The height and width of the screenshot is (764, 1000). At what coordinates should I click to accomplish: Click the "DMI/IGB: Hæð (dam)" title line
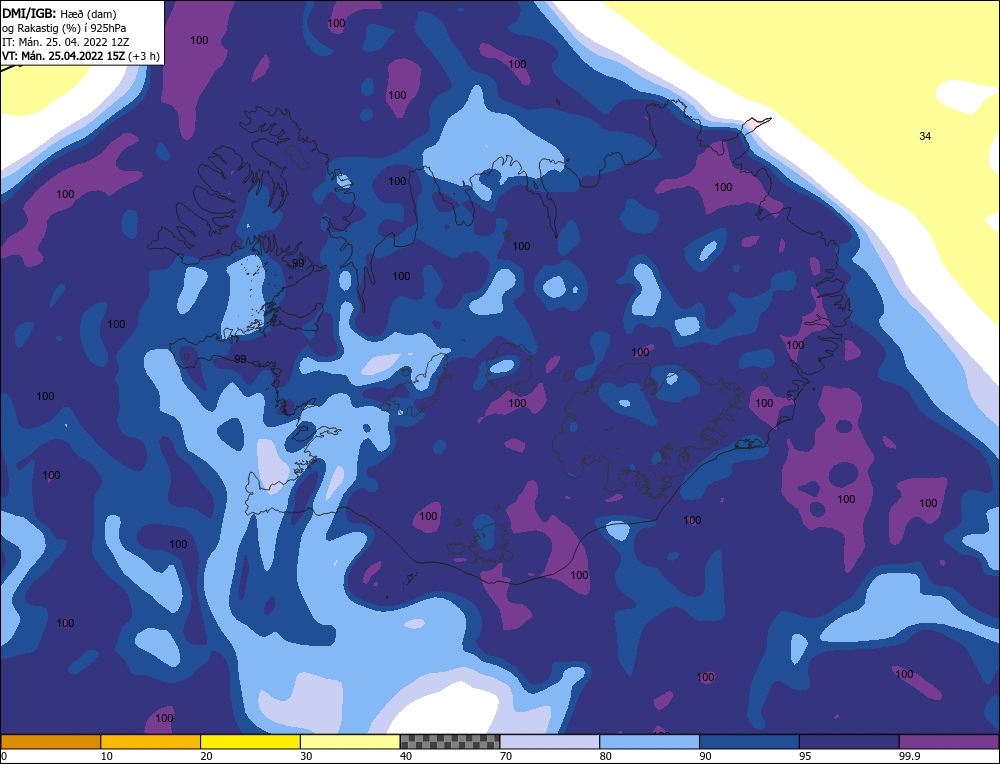tap(59, 12)
